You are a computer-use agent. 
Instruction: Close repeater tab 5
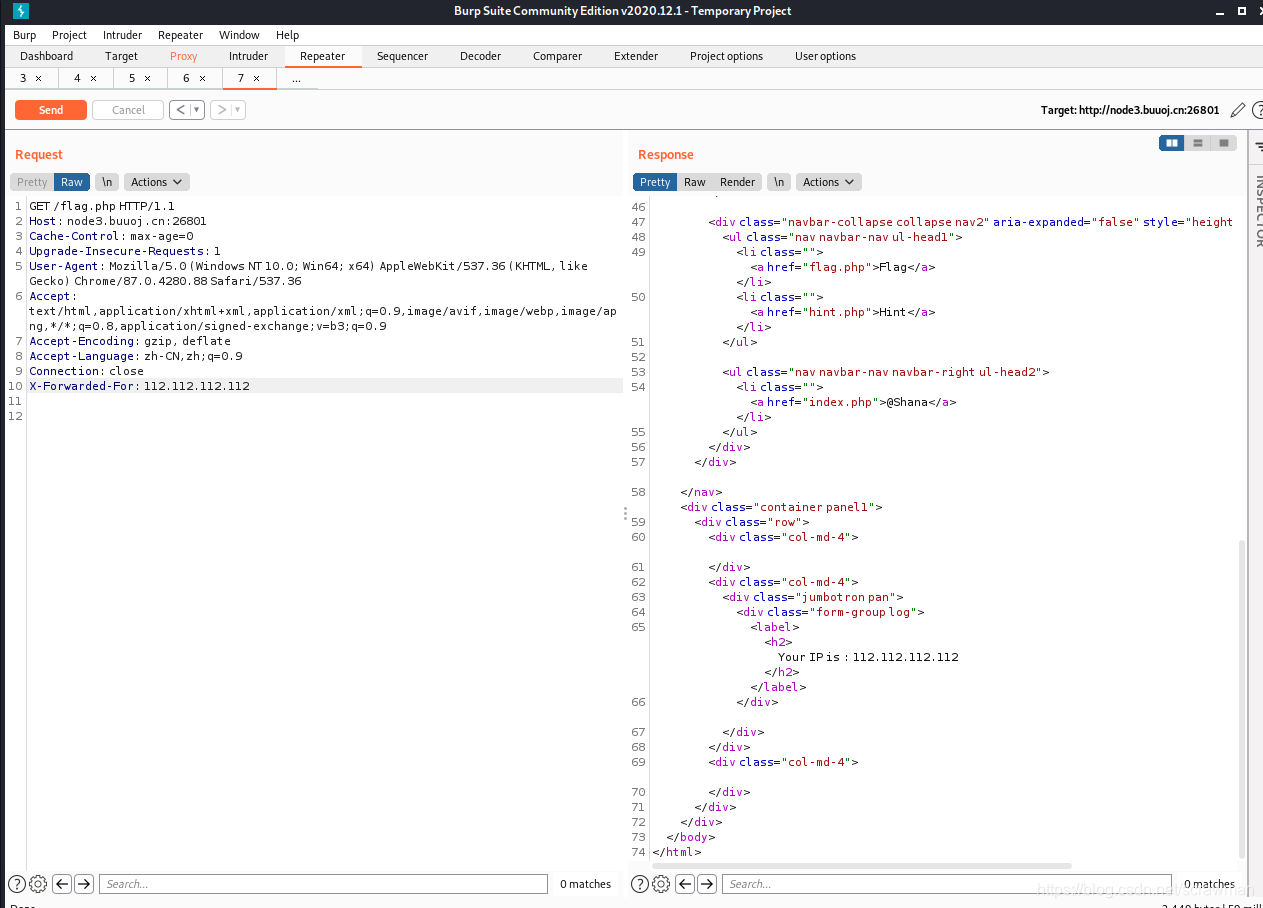tap(148, 78)
